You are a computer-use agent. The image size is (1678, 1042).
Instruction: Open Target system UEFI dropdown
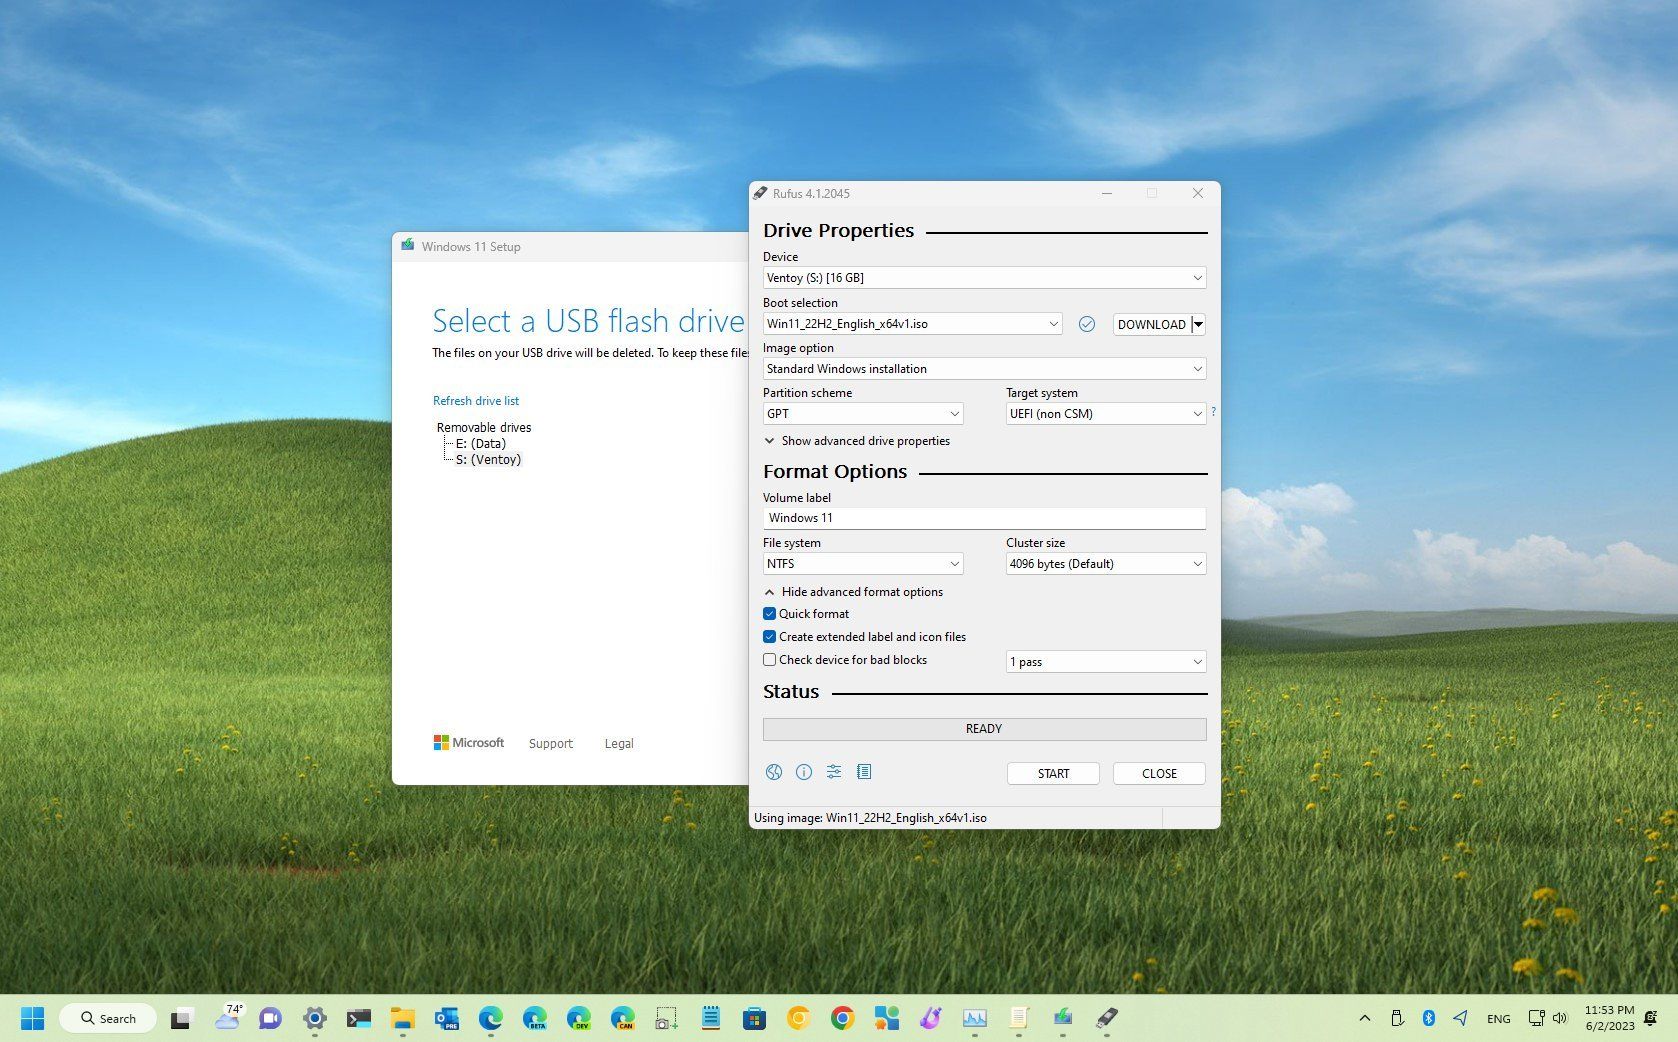tap(1106, 414)
